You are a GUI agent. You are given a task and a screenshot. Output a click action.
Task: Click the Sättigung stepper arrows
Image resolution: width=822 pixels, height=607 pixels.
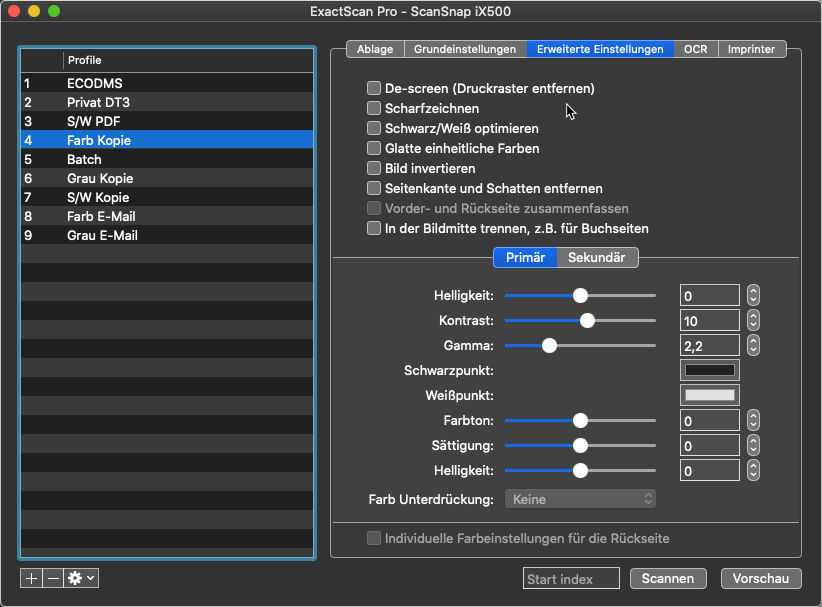click(754, 446)
